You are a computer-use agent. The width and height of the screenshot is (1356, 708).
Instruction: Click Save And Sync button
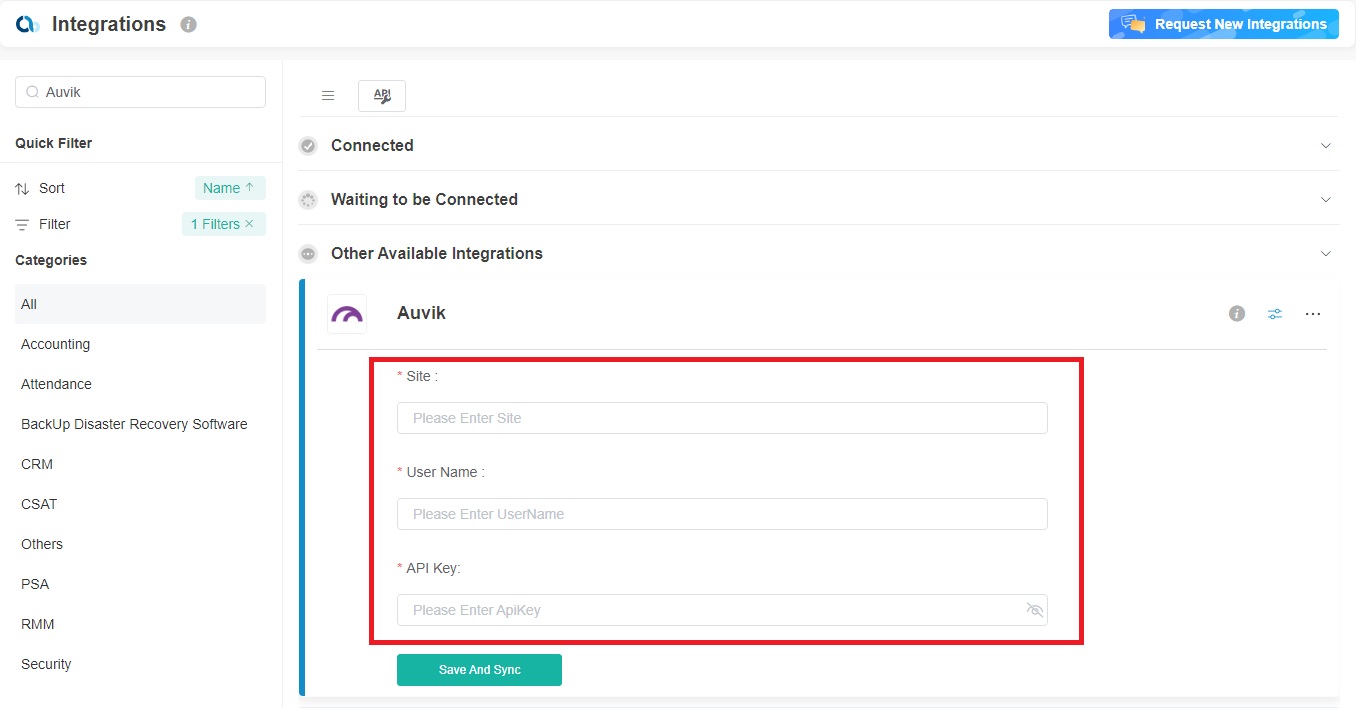479,670
